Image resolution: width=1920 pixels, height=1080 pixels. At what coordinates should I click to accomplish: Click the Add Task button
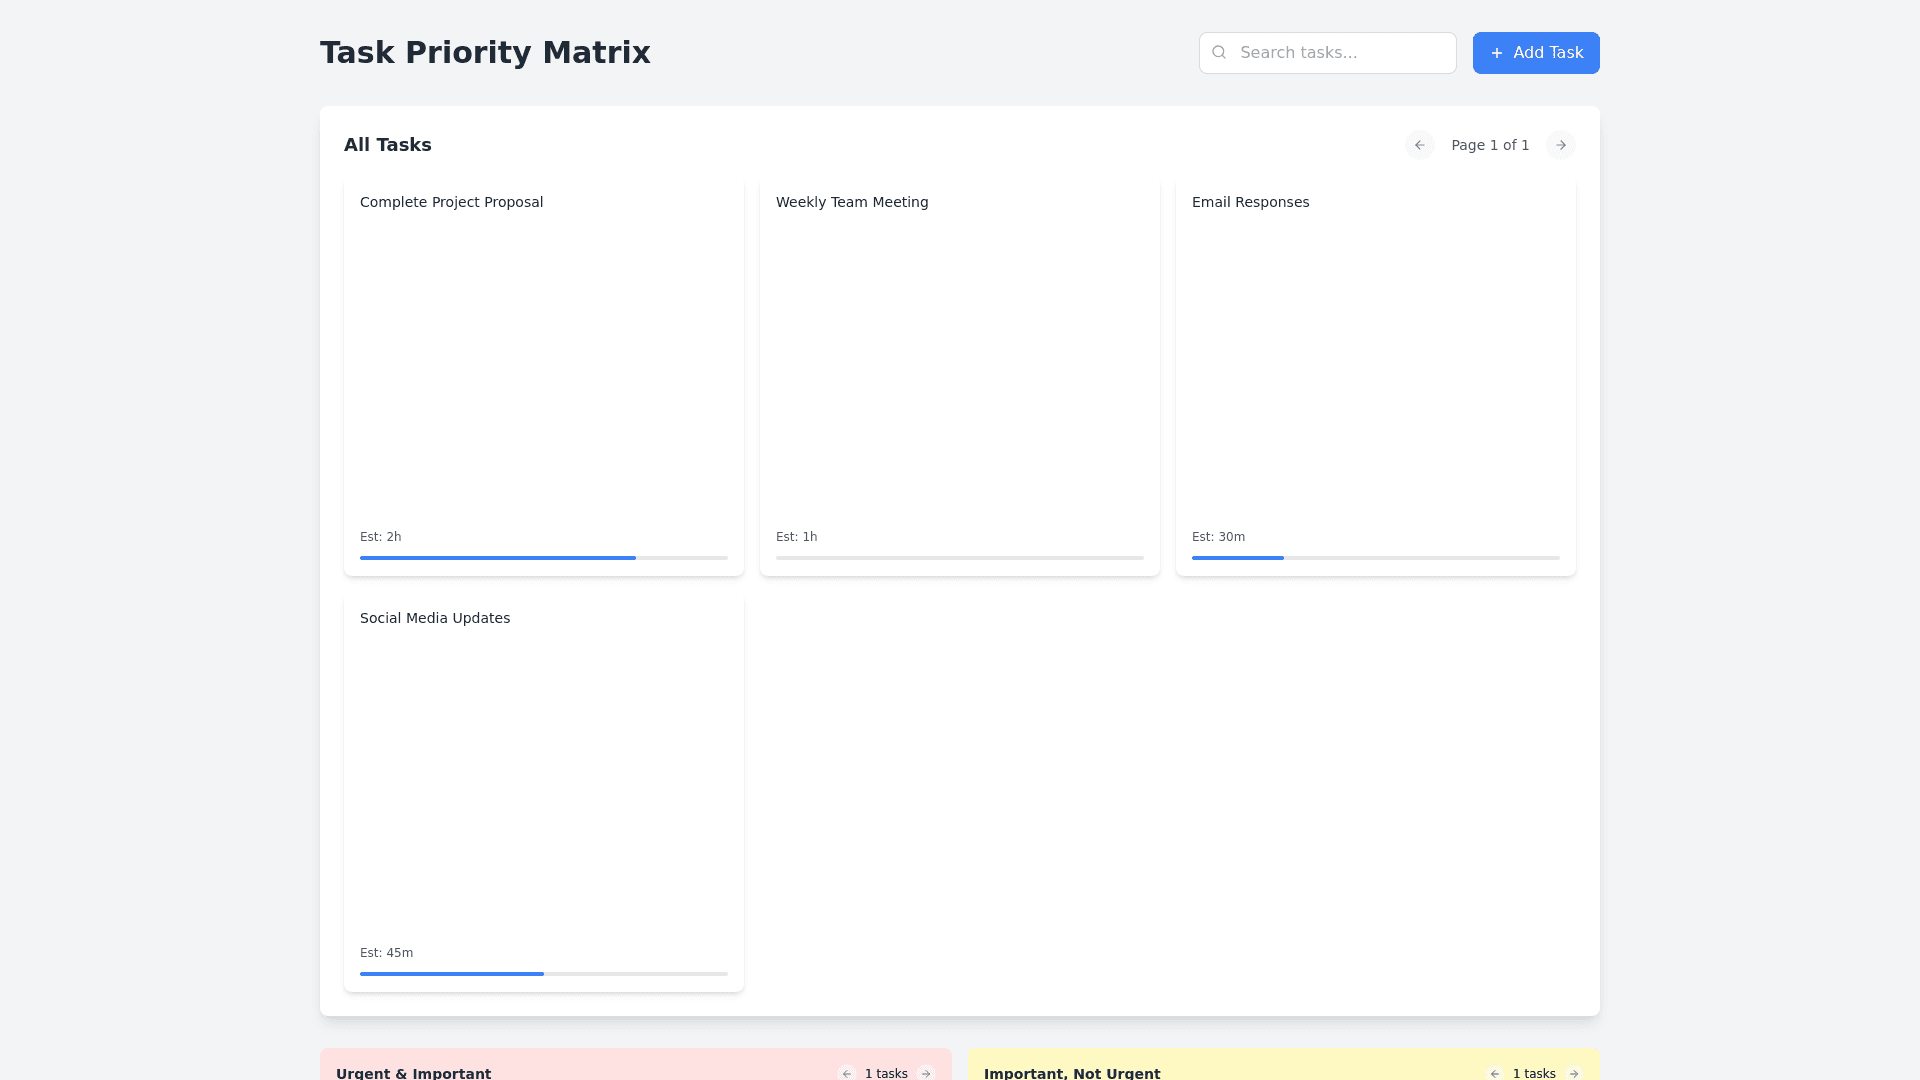(x=1535, y=53)
